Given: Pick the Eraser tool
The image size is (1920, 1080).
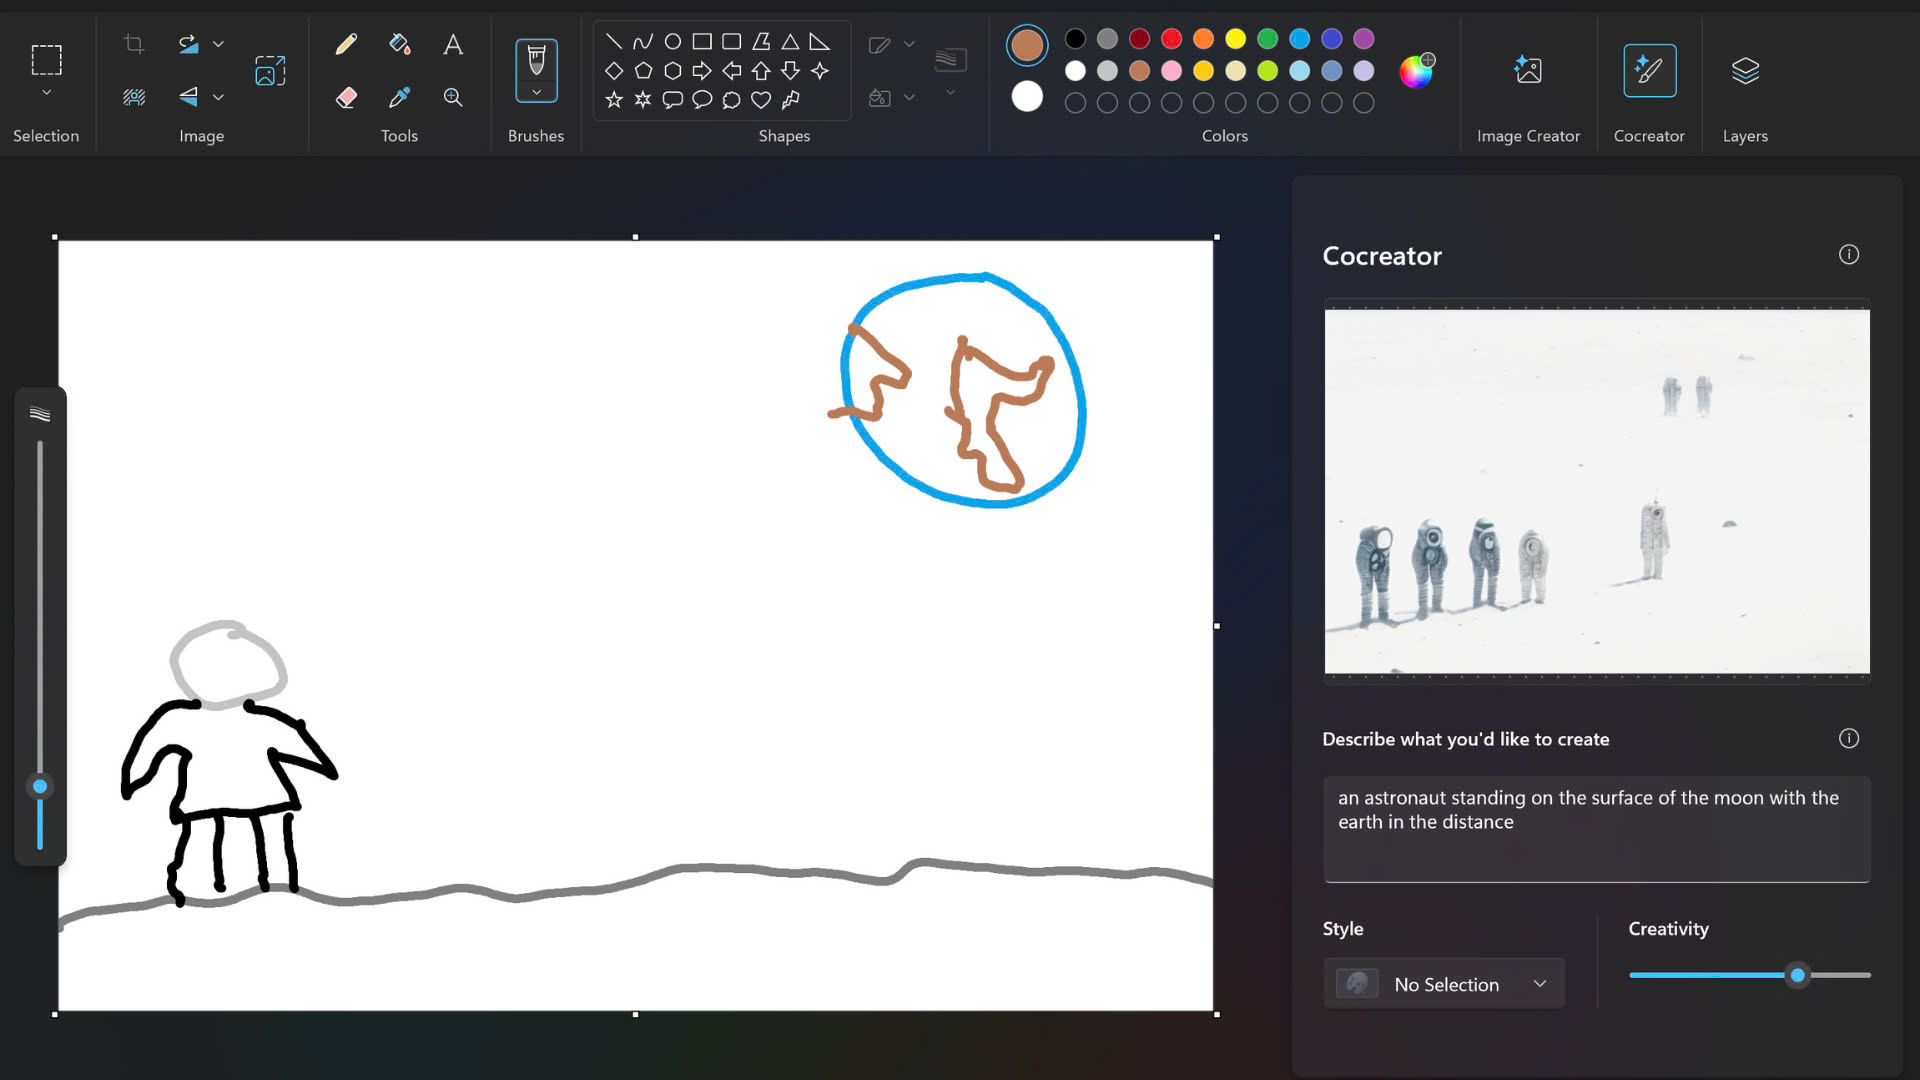Looking at the screenshot, I should pyautogui.click(x=346, y=97).
